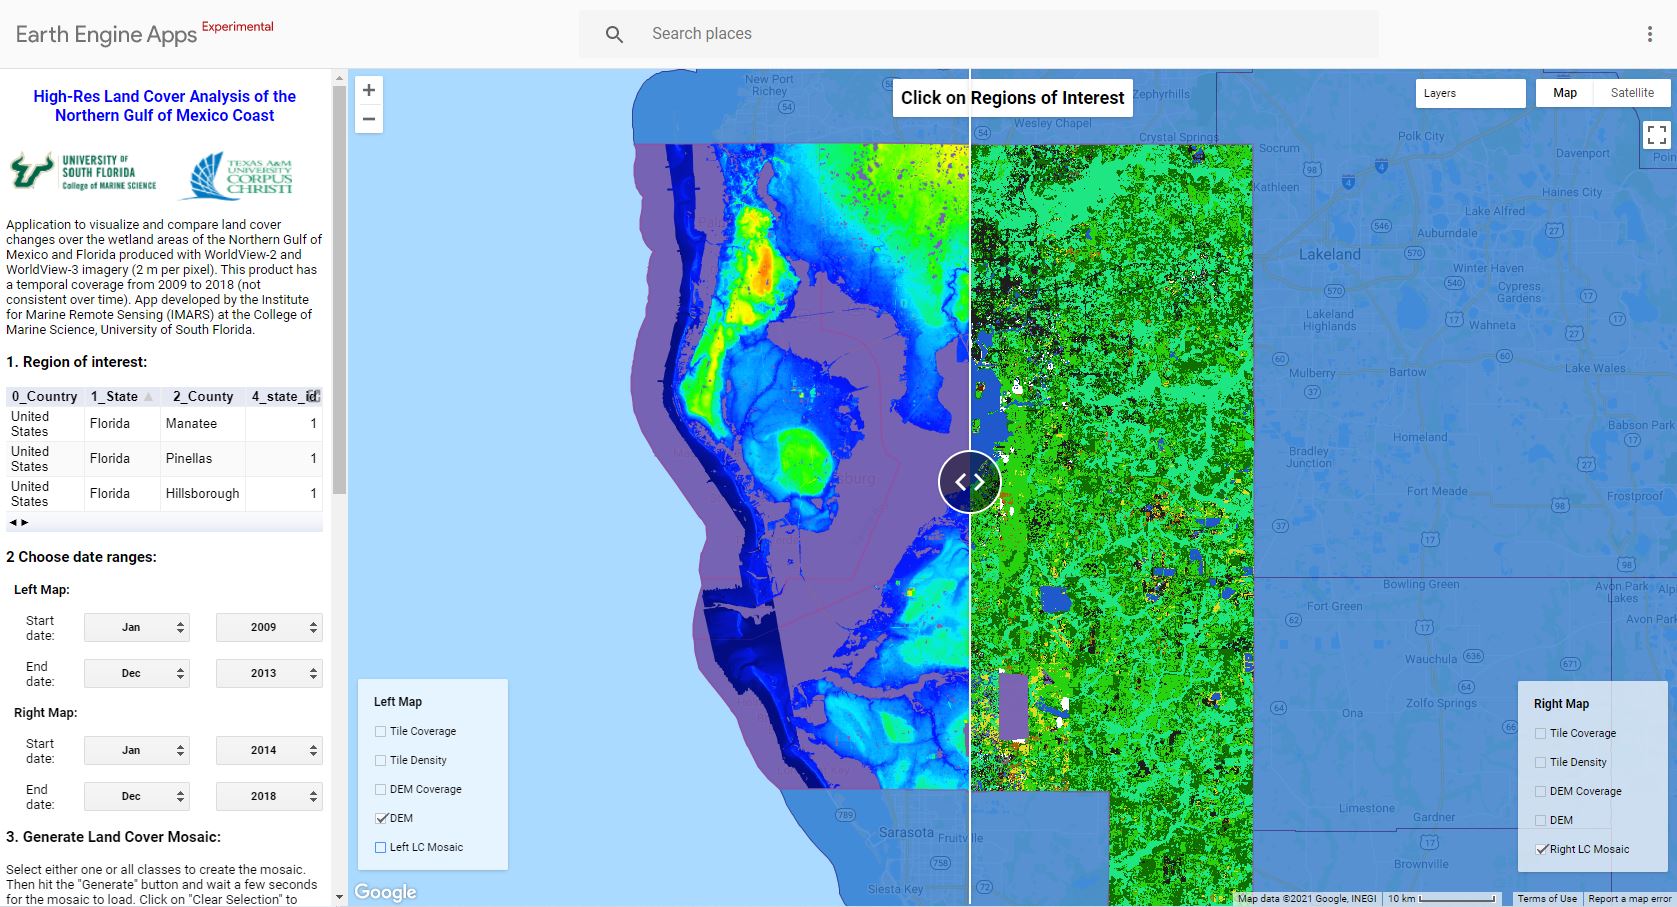
Task: Uncheck Right LC Mosaic layer
Action: 1540,849
